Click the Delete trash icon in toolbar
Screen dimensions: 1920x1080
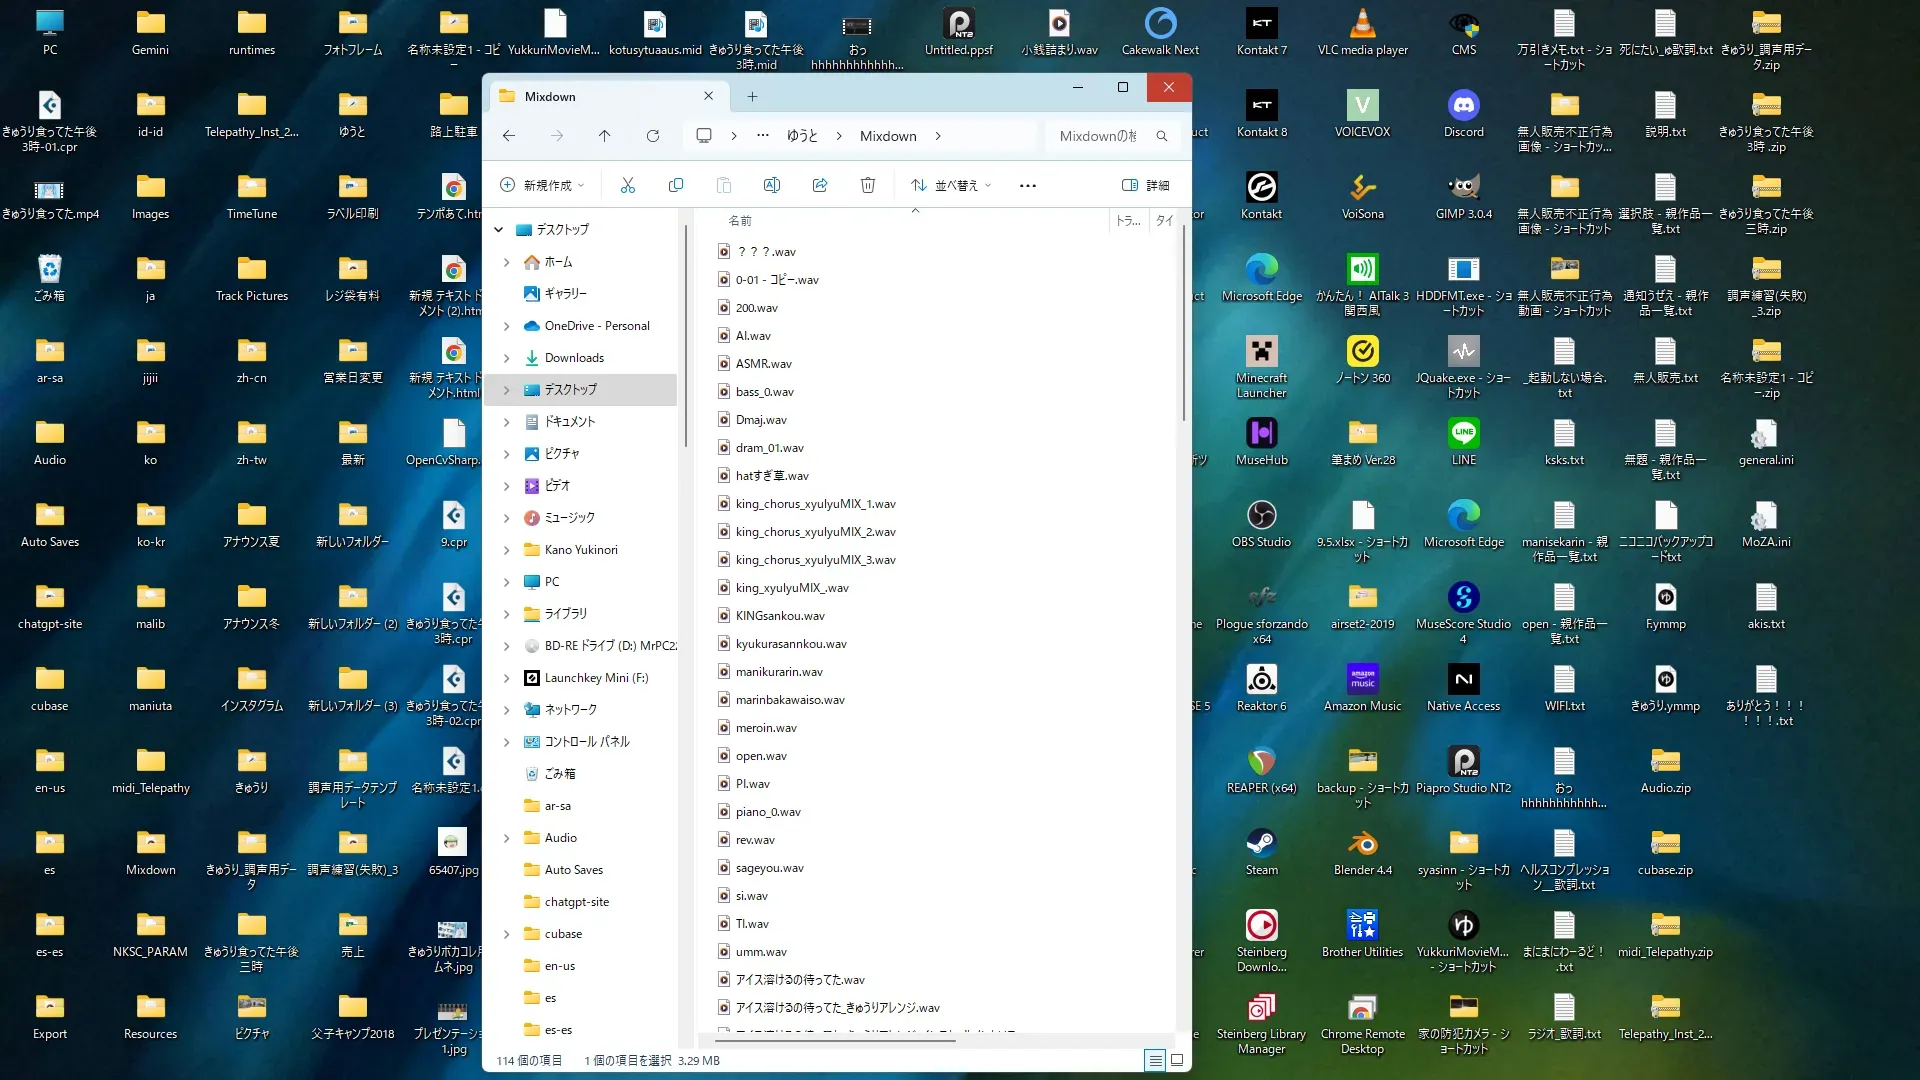pyautogui.click(x=868, y=185)
